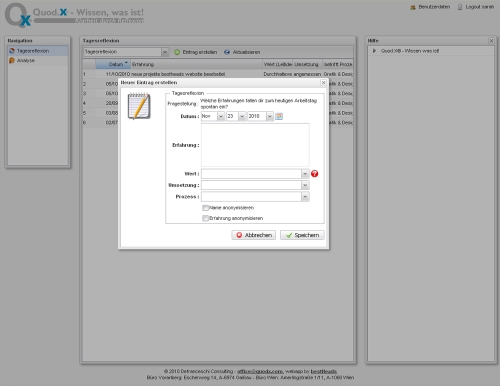
Task: Click into the Erfahrung text area
Action: [x=255, y=145]
